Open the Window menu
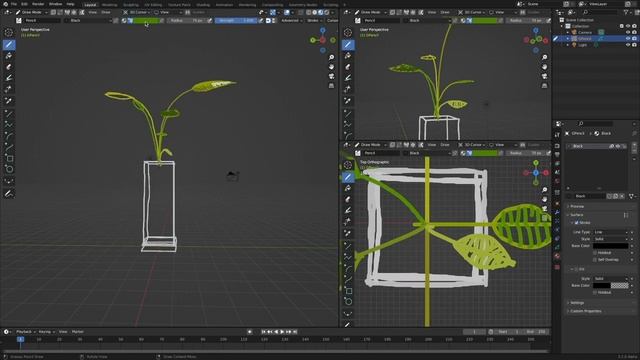Image resolution: width=640 pixels, height=360 pixels. pyautogui.click(x=56, y=4)
